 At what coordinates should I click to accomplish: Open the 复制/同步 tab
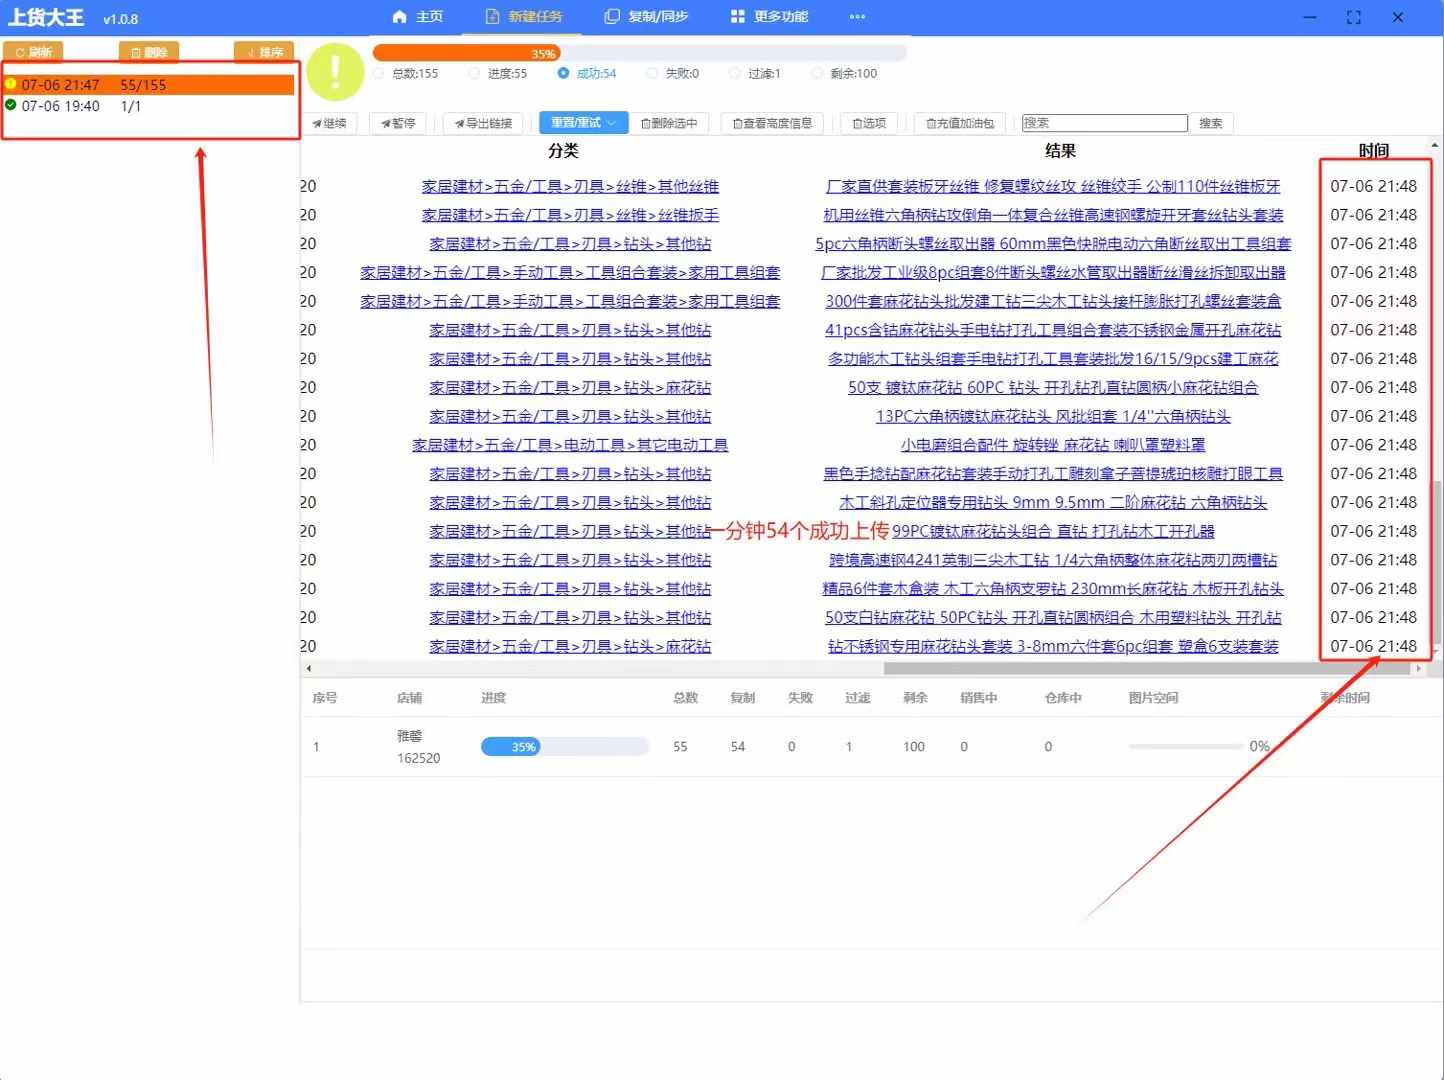[647, 17]
